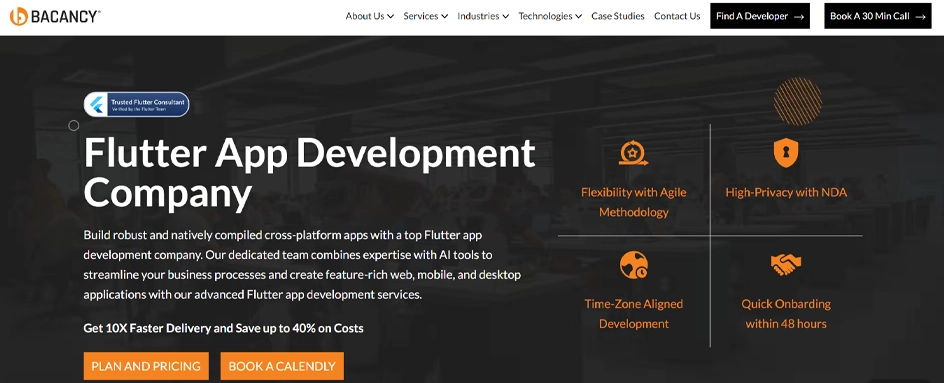Click the Time-Zone globe clock icon
This screenshot has width=944, height=383.
tap(633, 264)
